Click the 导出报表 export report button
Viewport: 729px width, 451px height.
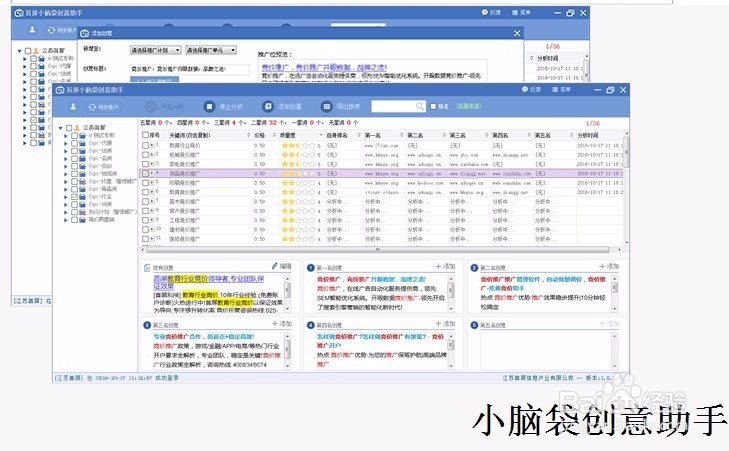341,106
